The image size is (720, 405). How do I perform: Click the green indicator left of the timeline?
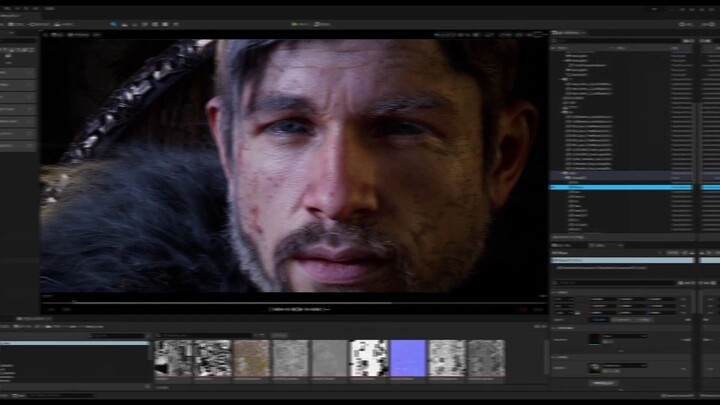(x=66, y=309)
